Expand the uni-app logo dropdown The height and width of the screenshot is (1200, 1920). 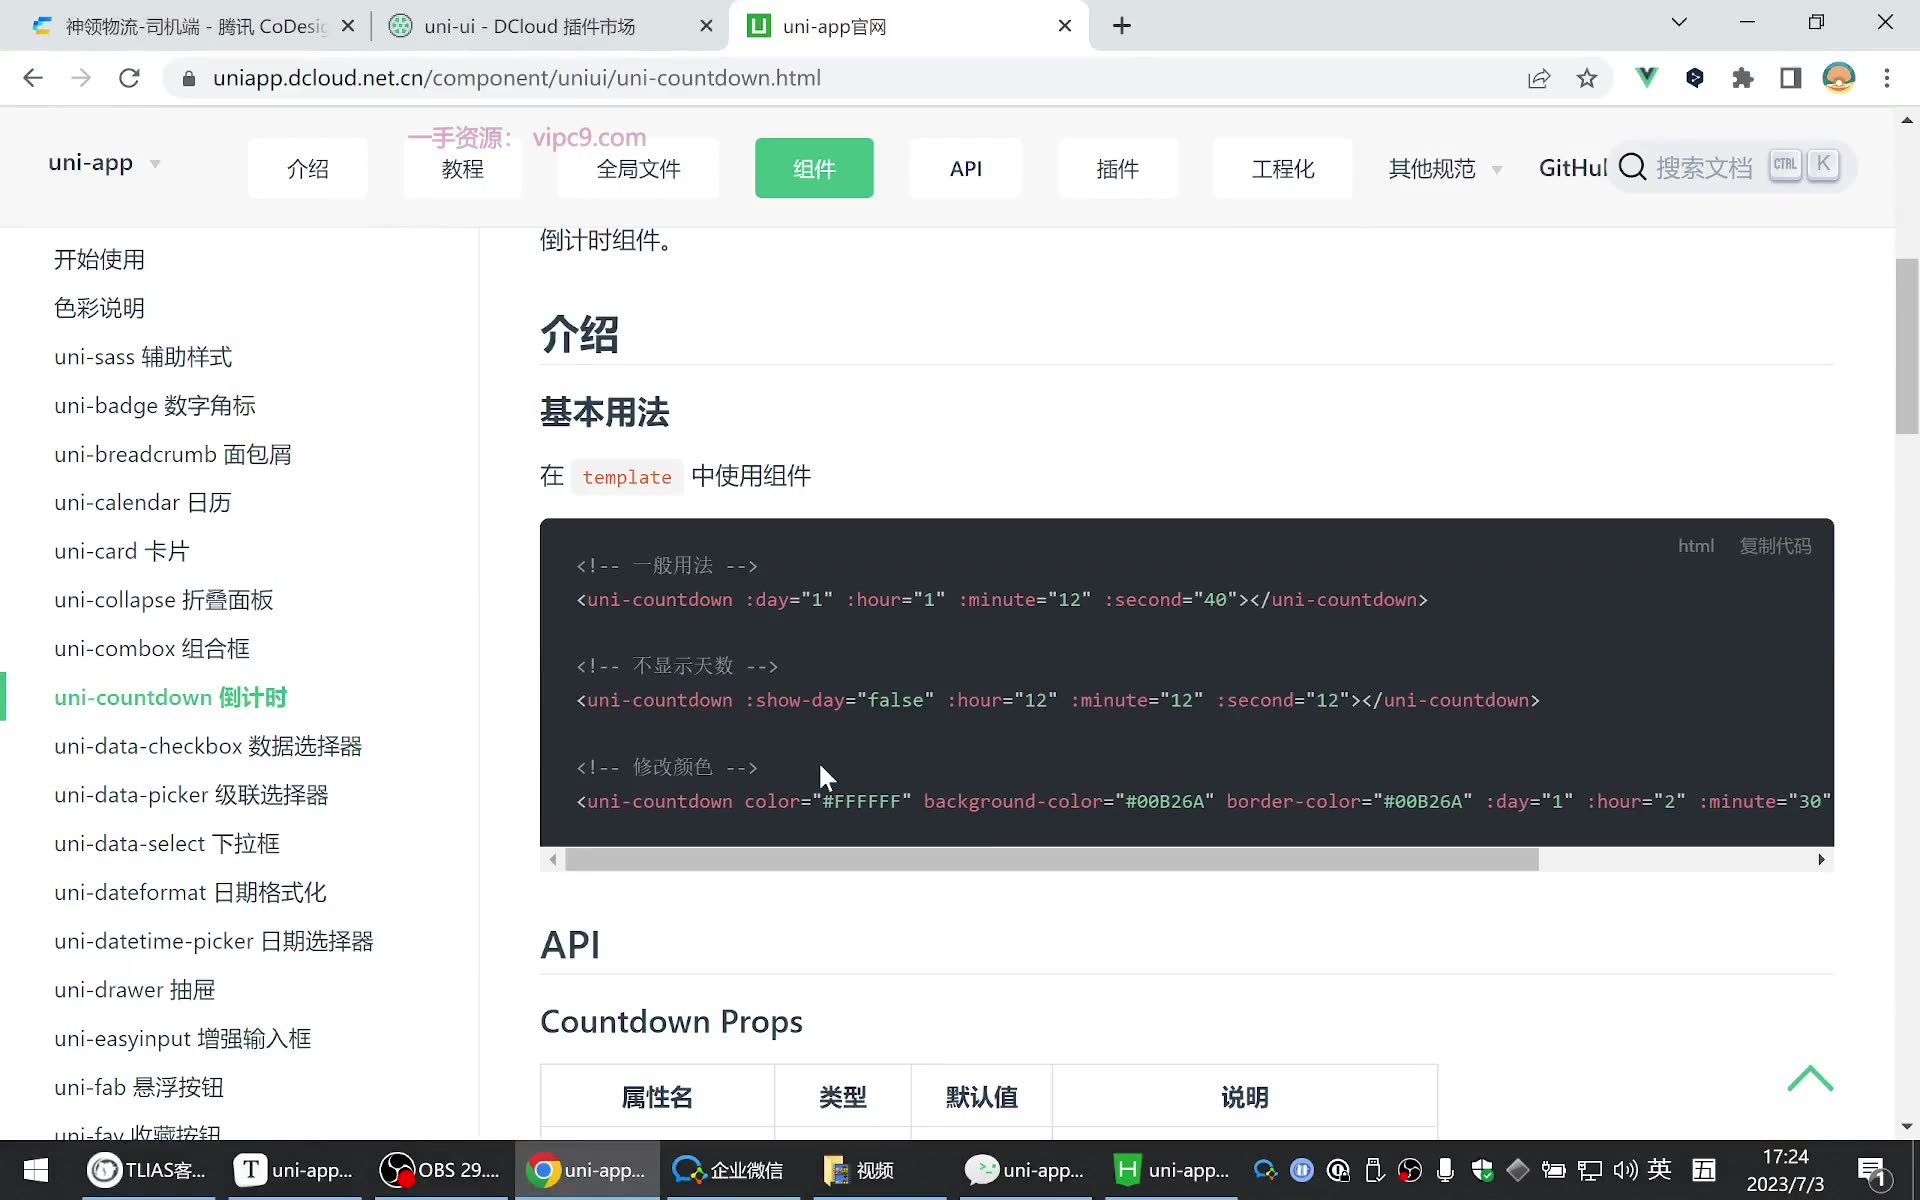104,163
